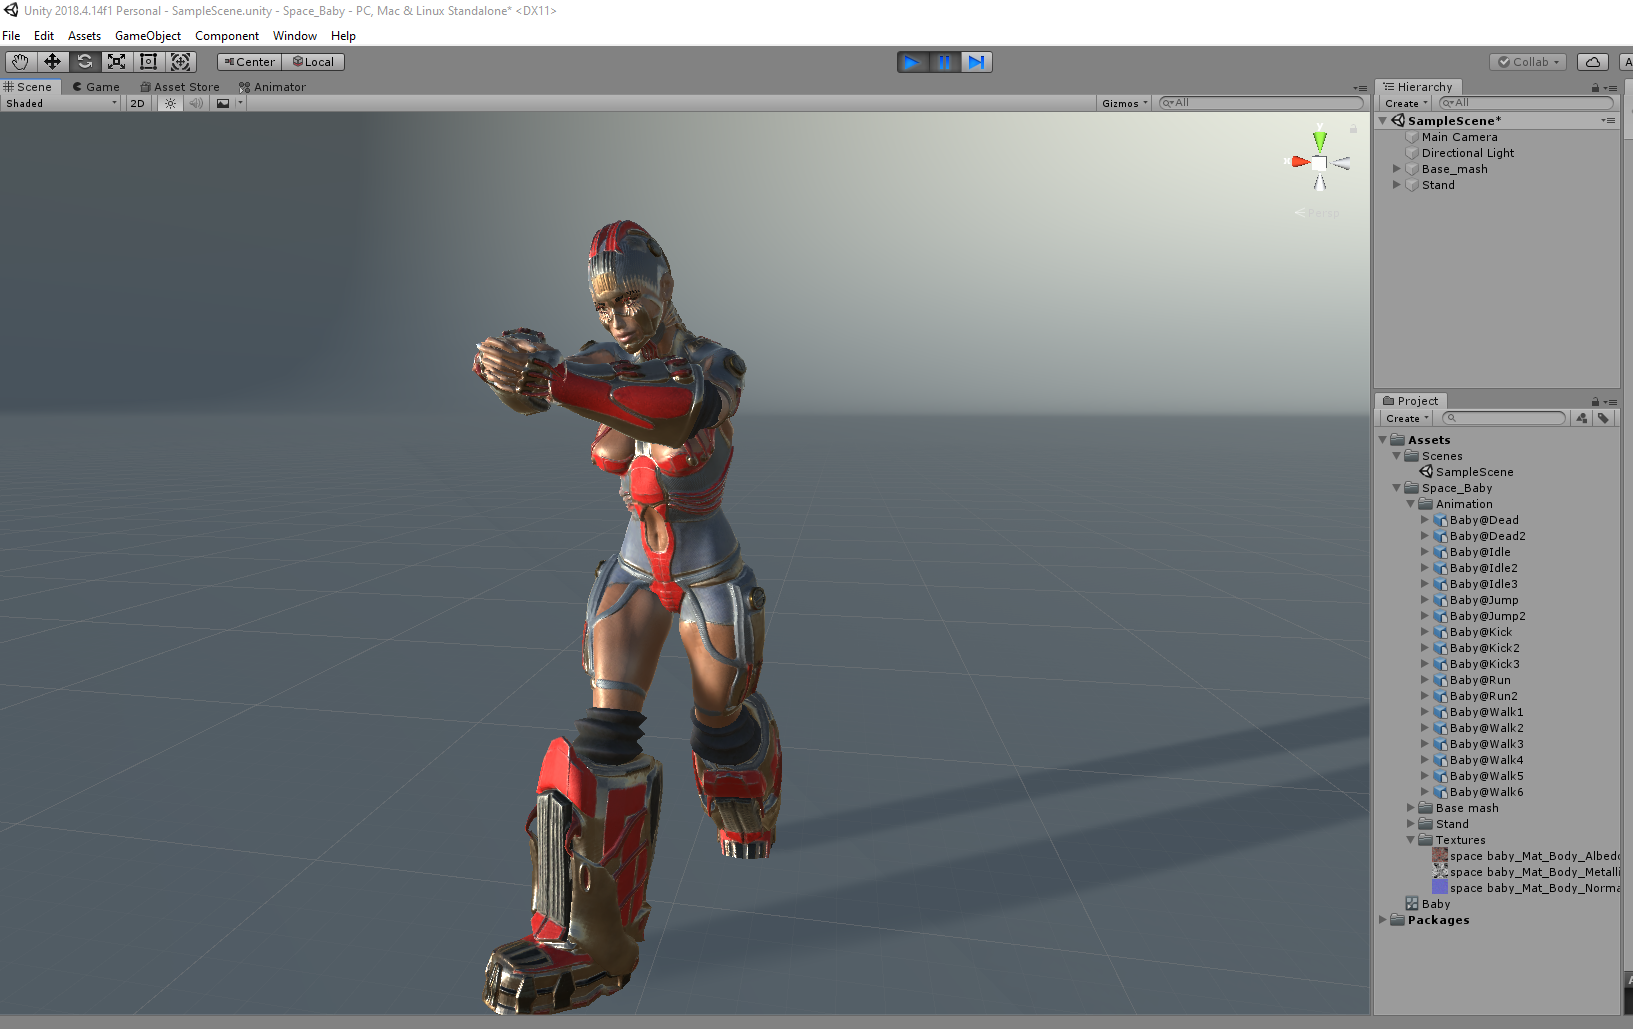The width and height of the screenshot is (1633, 1029).
Task: Click the Step frame button
Action: (976, 62)
